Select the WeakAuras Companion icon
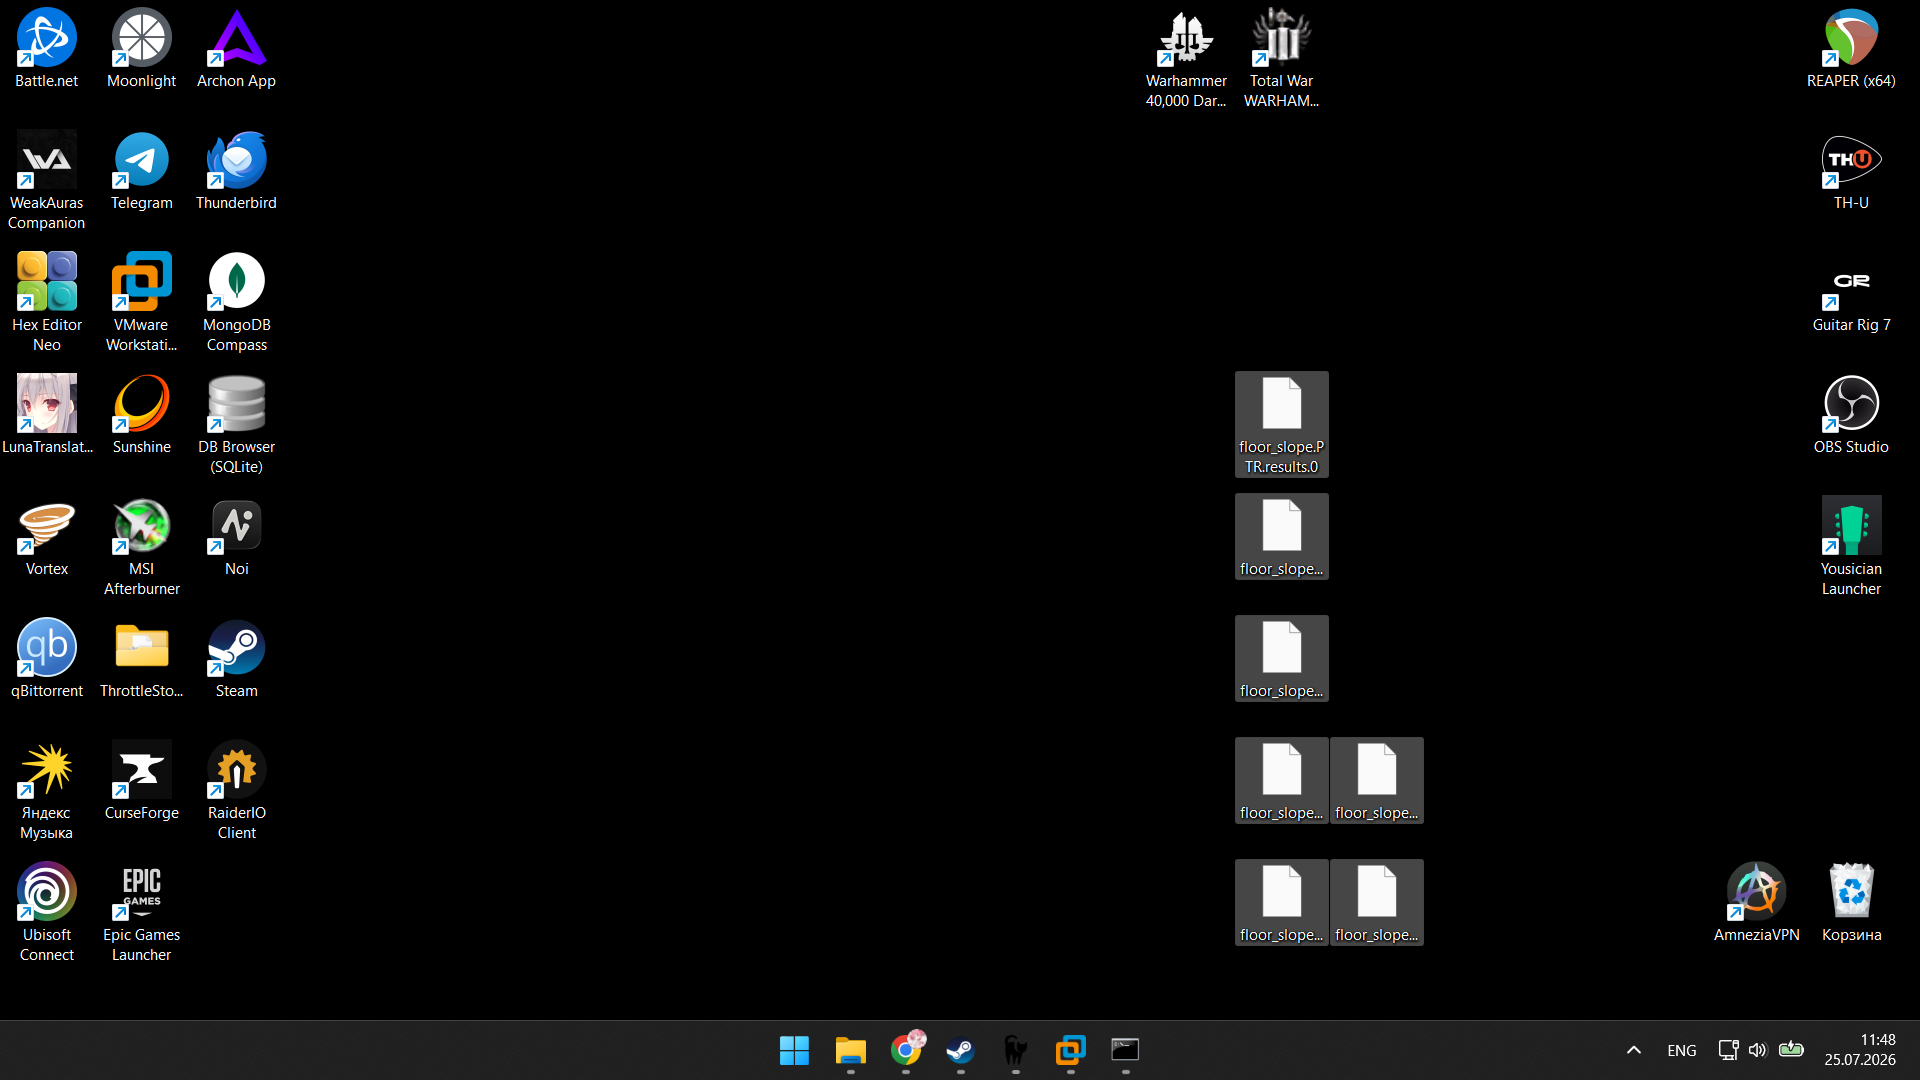This screenshot has width=1920, height=1080. coord(46,181)
